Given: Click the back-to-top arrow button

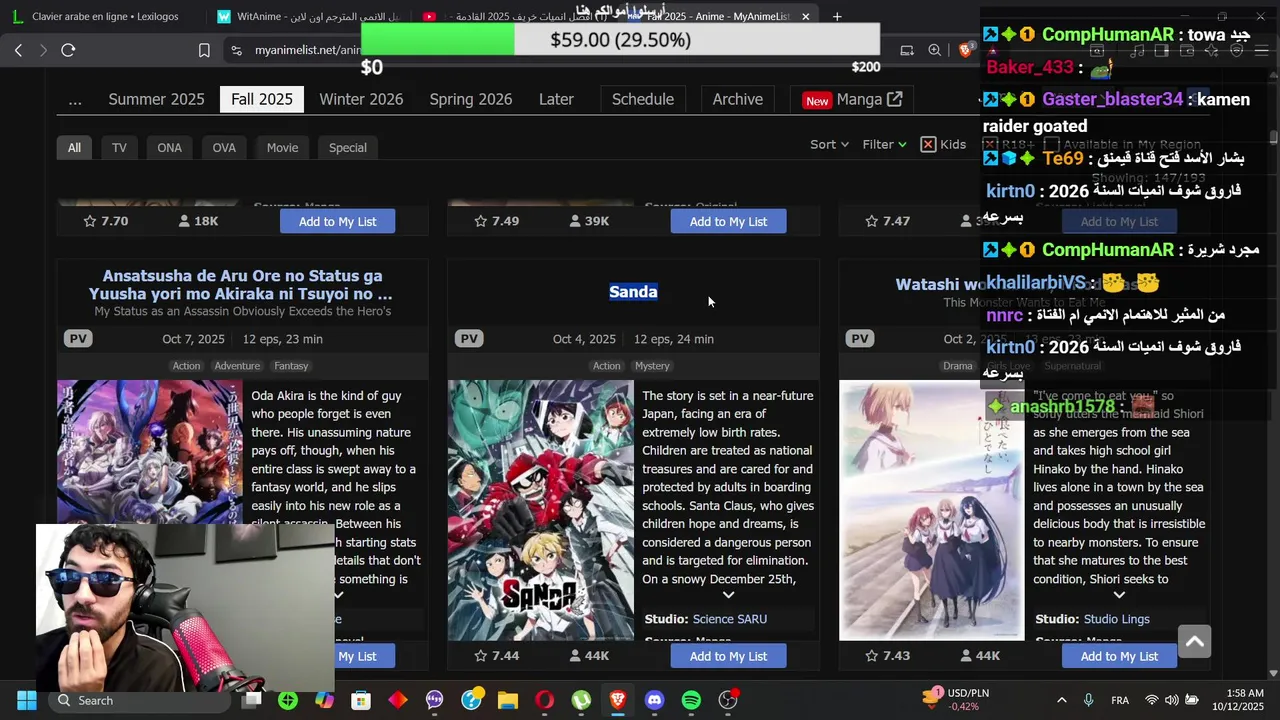Looking at the screenshot, I should [1194, 641].
